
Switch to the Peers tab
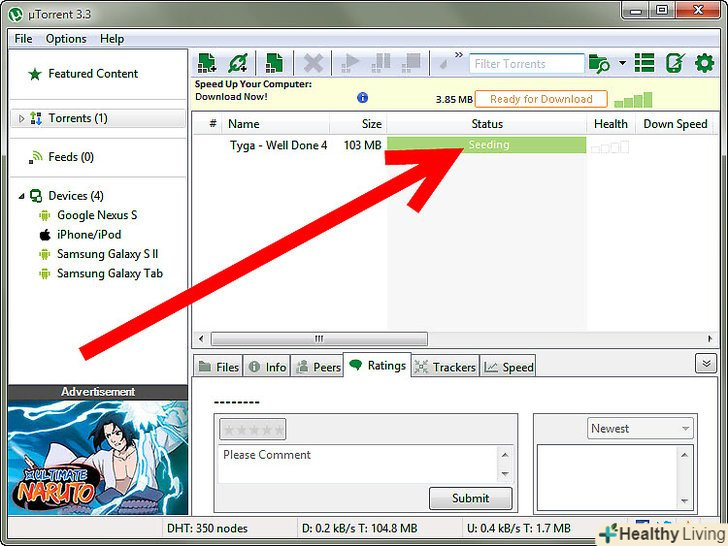point(318,367)
